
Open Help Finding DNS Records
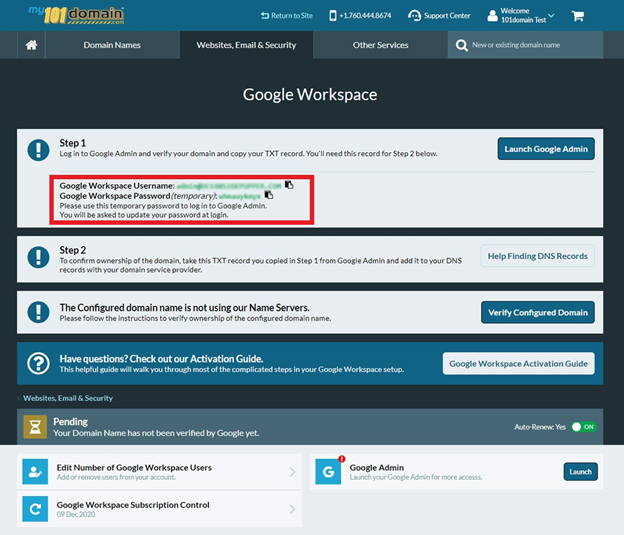coord(537,256)
